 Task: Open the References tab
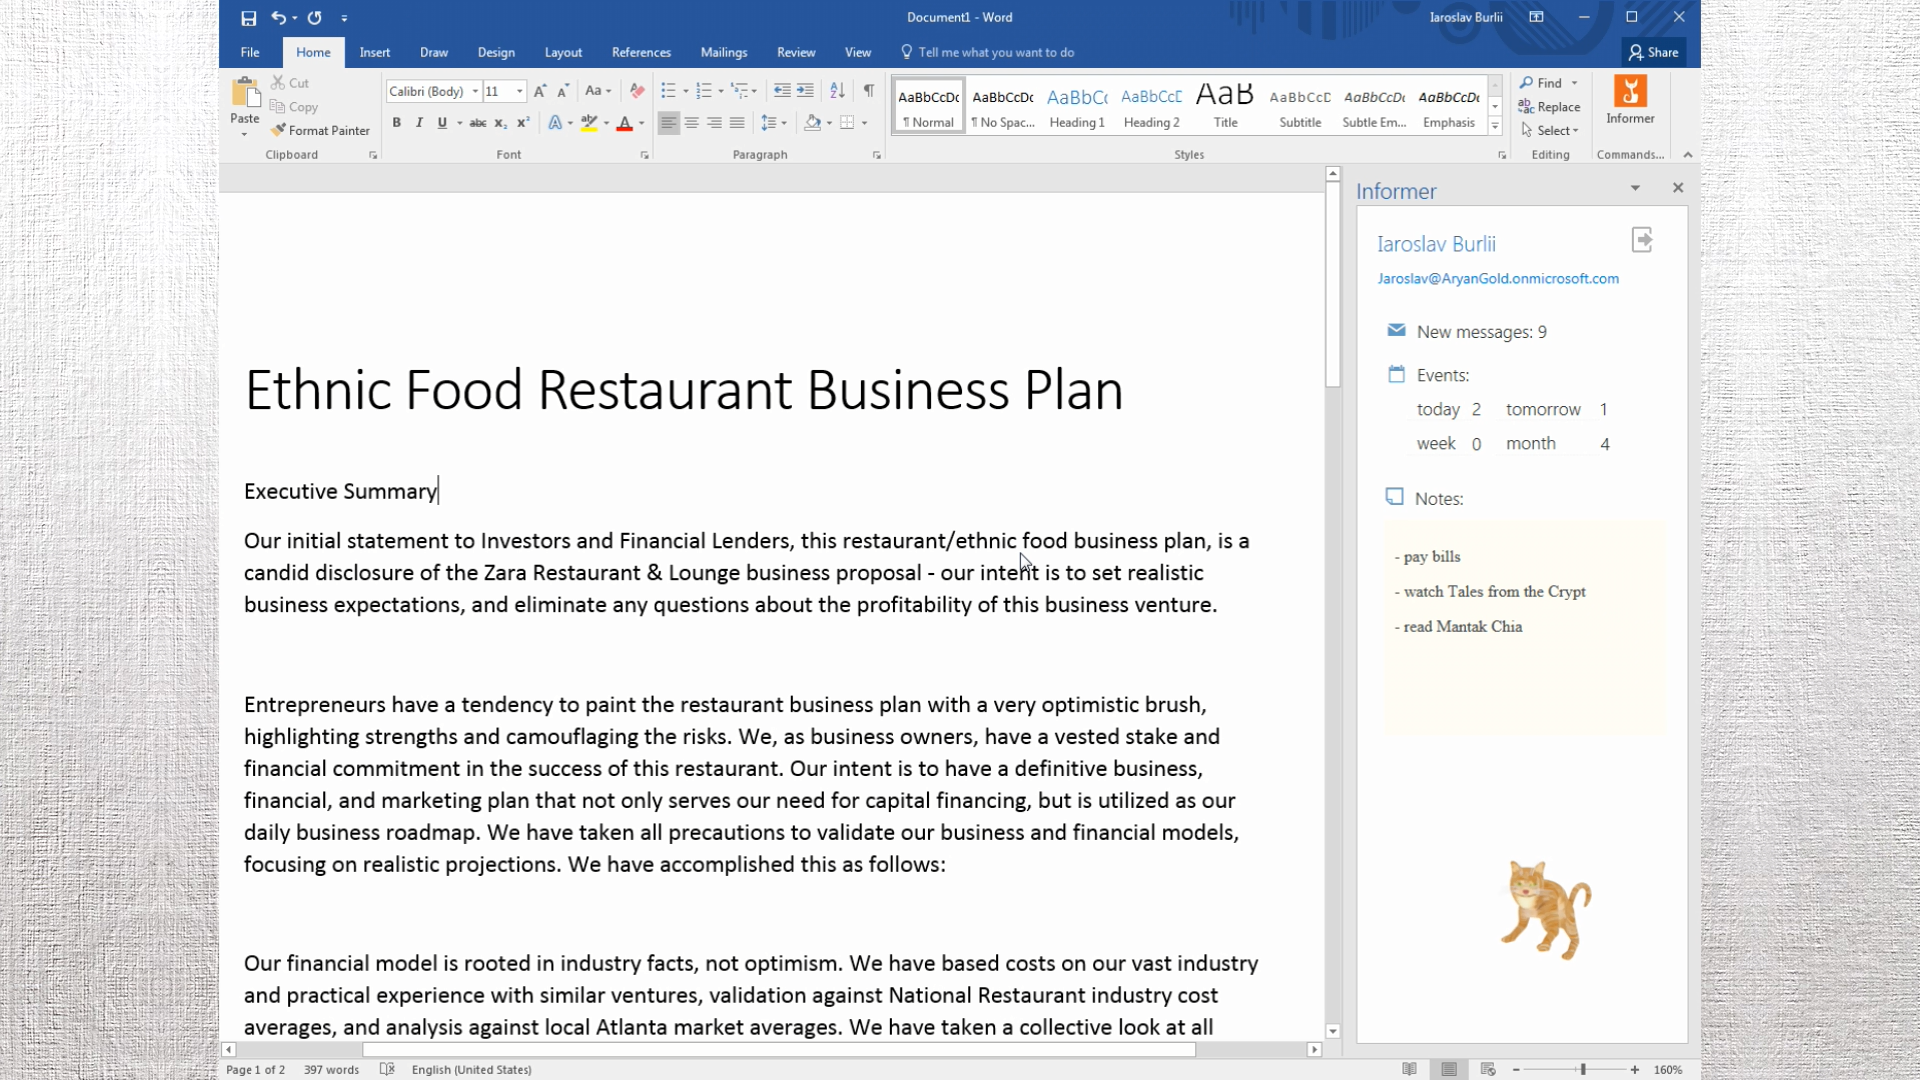click(x=641, y=52)
